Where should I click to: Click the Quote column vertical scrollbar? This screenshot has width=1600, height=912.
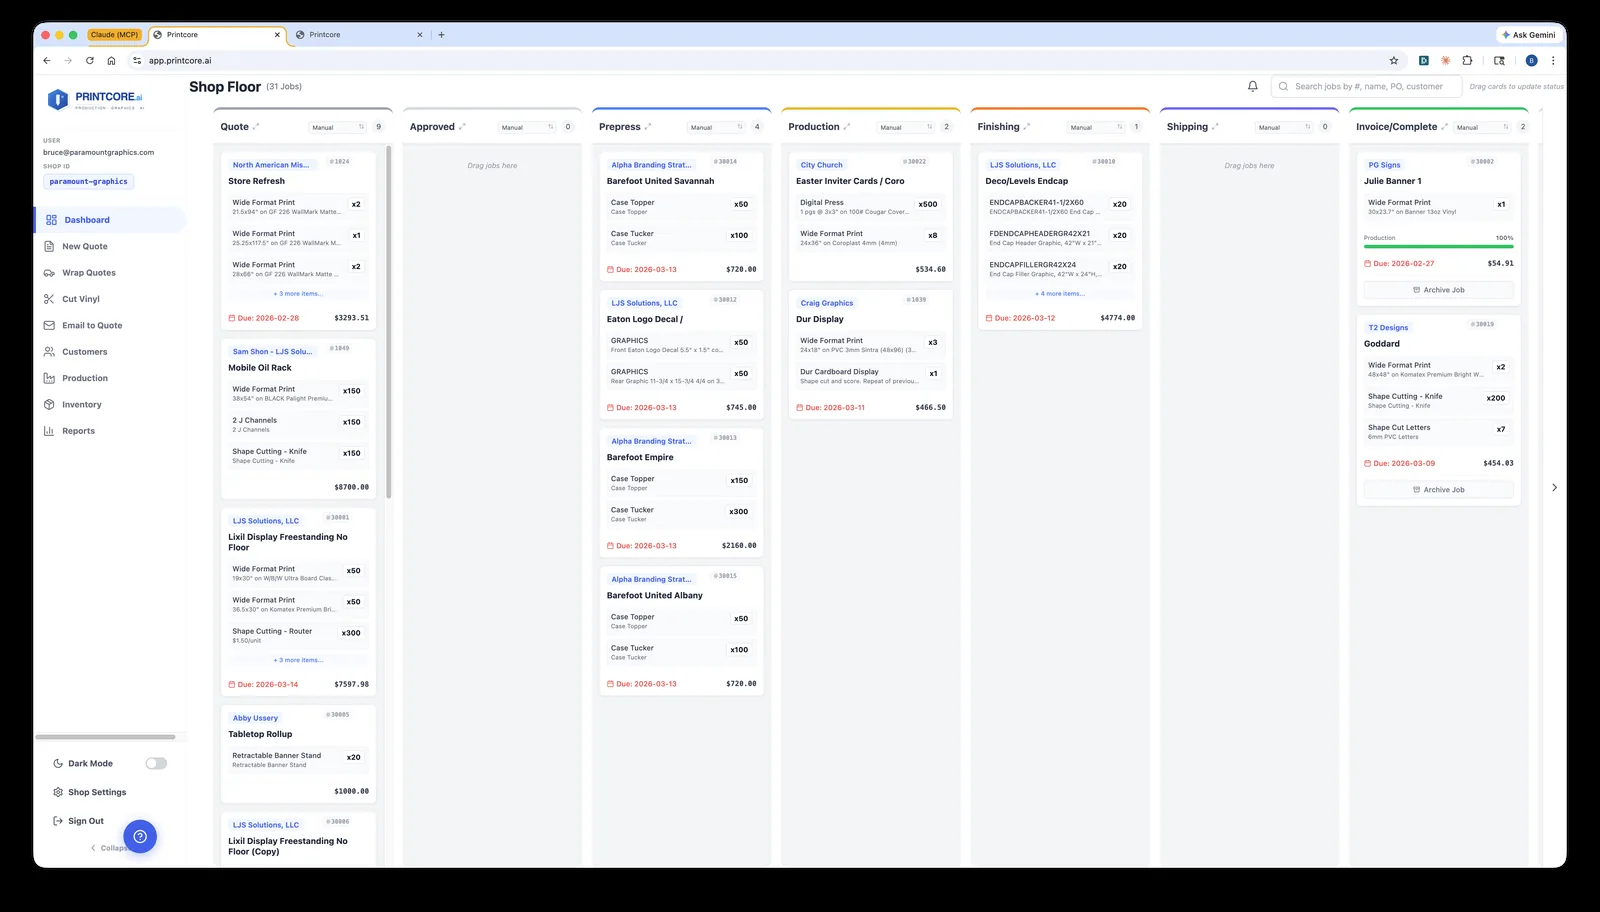point(388,322)
